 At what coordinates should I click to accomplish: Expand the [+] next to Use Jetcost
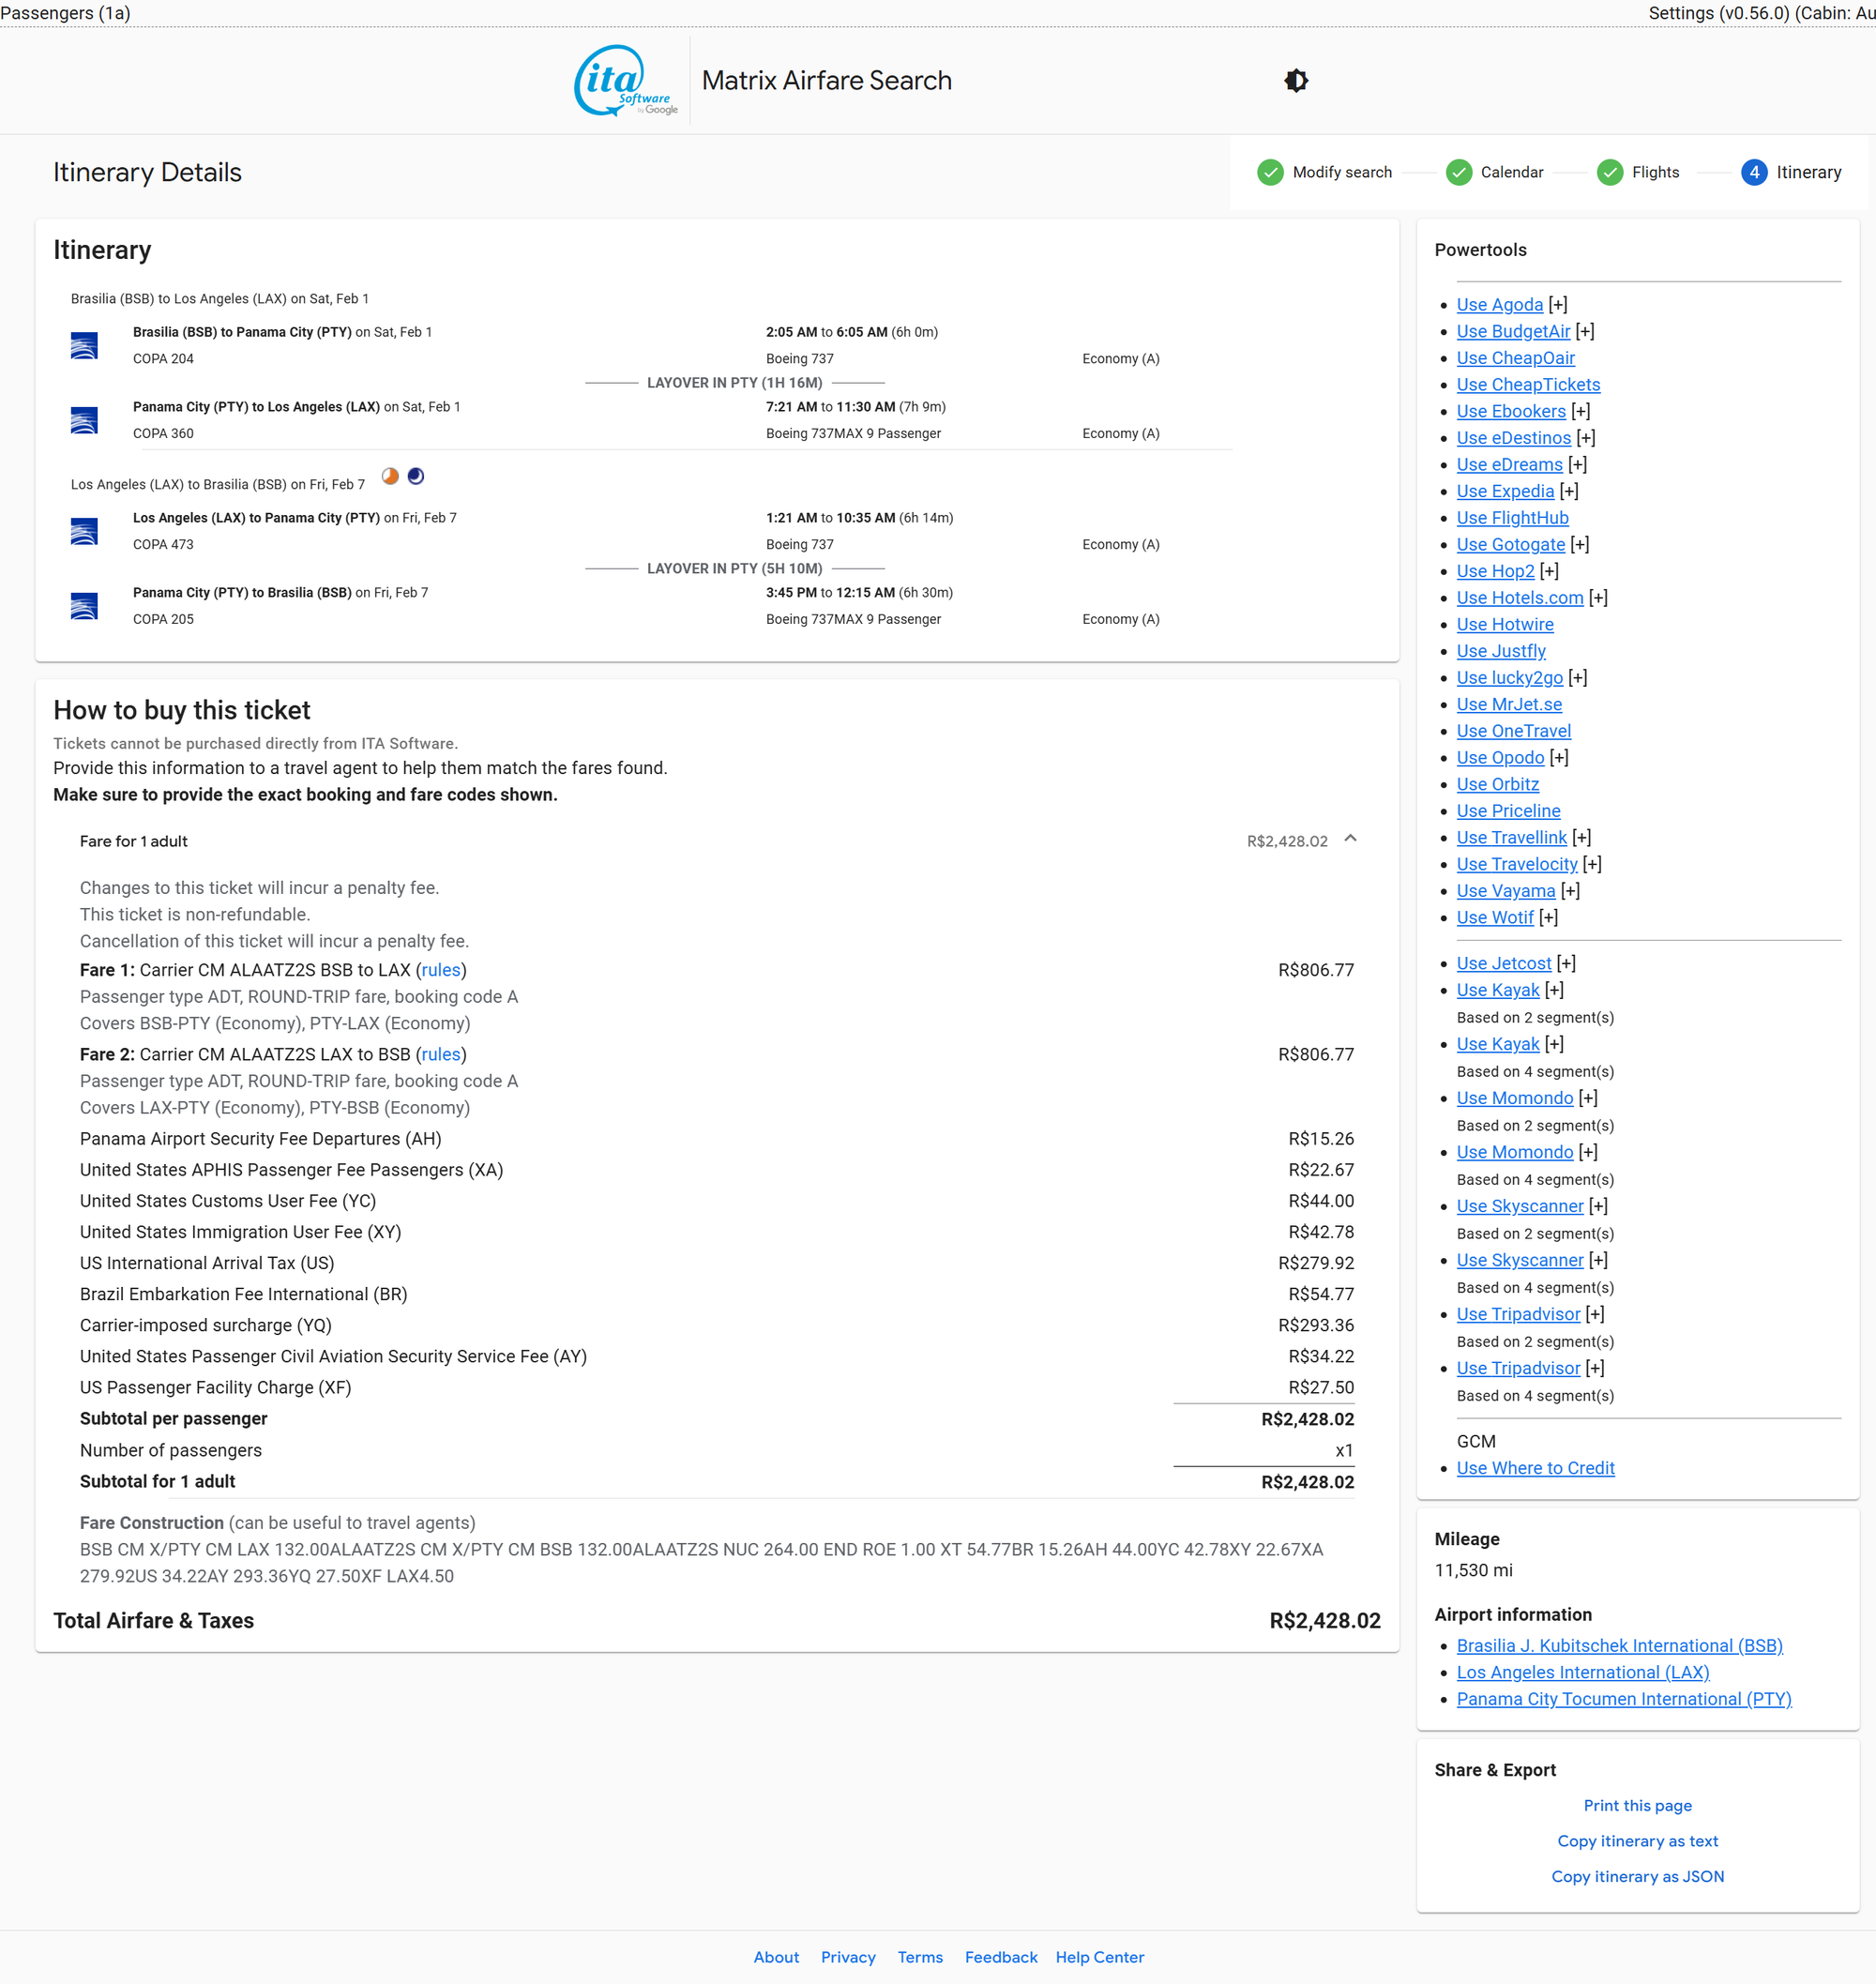(x=1566, y=963)
